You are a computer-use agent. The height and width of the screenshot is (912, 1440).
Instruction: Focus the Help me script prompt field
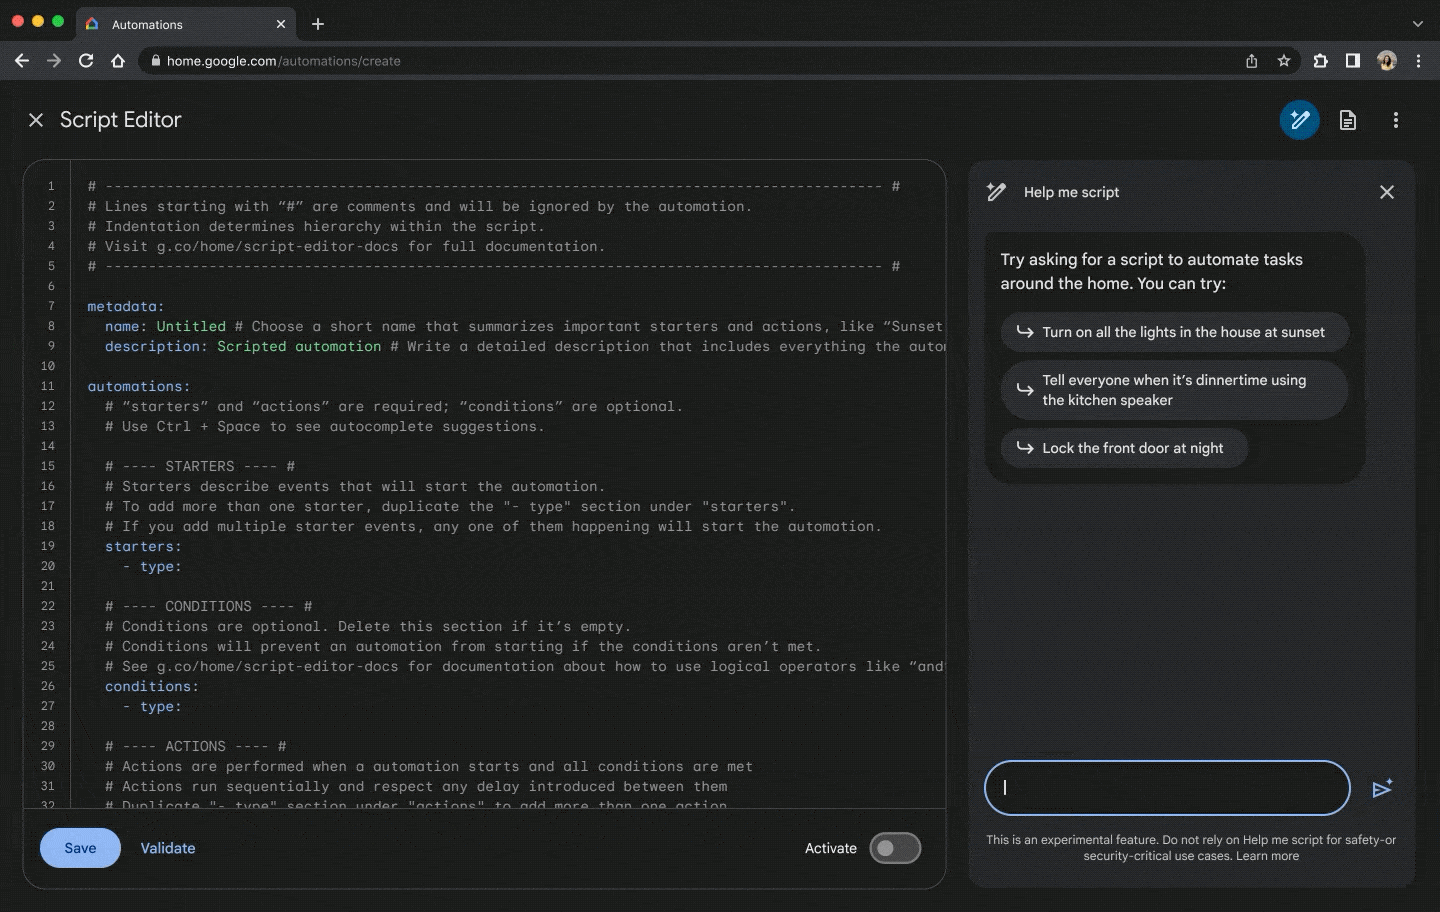pos(1167,788)
